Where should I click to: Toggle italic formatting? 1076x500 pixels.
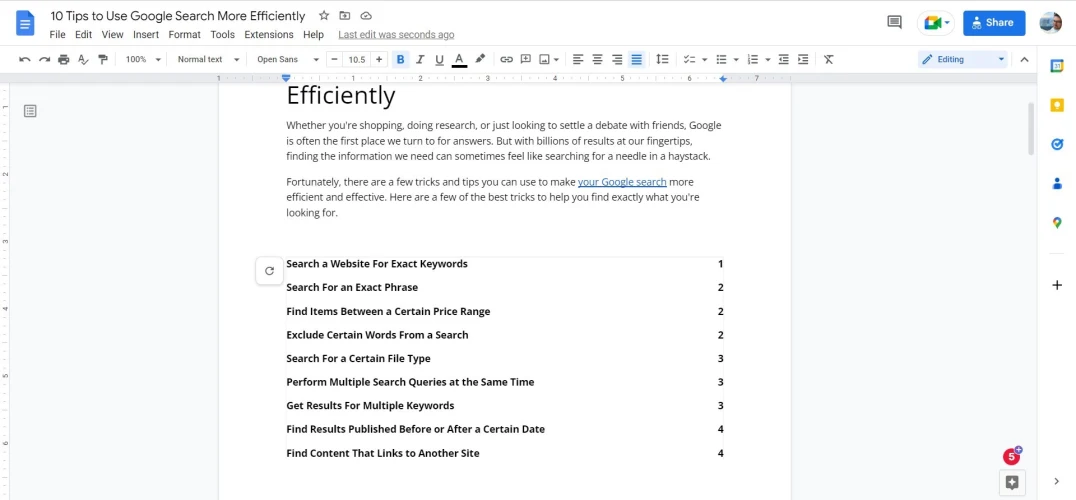pos(420,60)
